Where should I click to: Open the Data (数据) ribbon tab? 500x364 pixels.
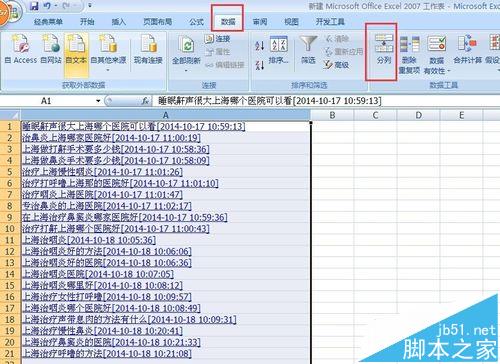[228, 22]
